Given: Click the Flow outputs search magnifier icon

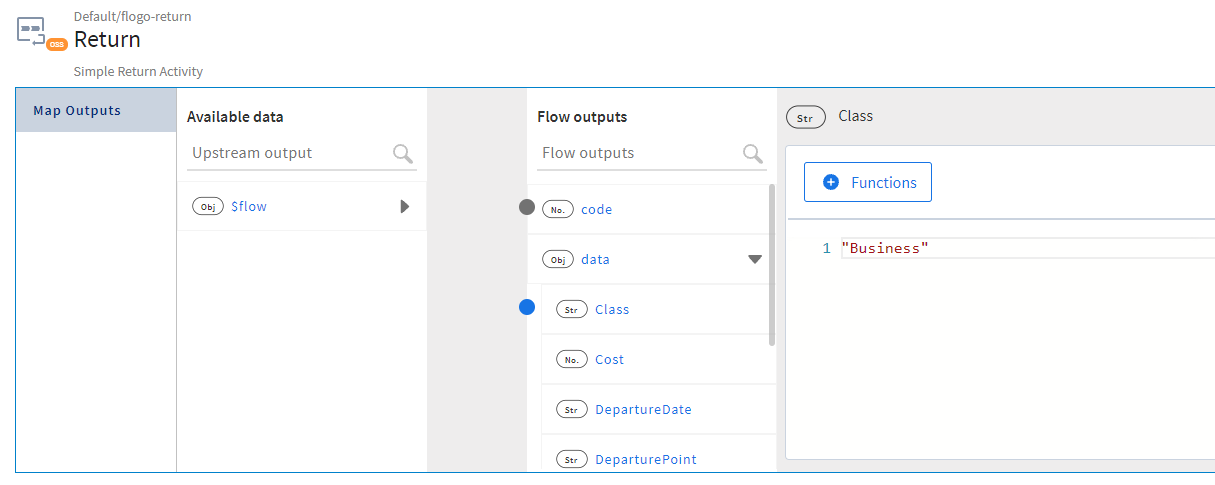Looking at the screenshot, I should tap(752, 153).
